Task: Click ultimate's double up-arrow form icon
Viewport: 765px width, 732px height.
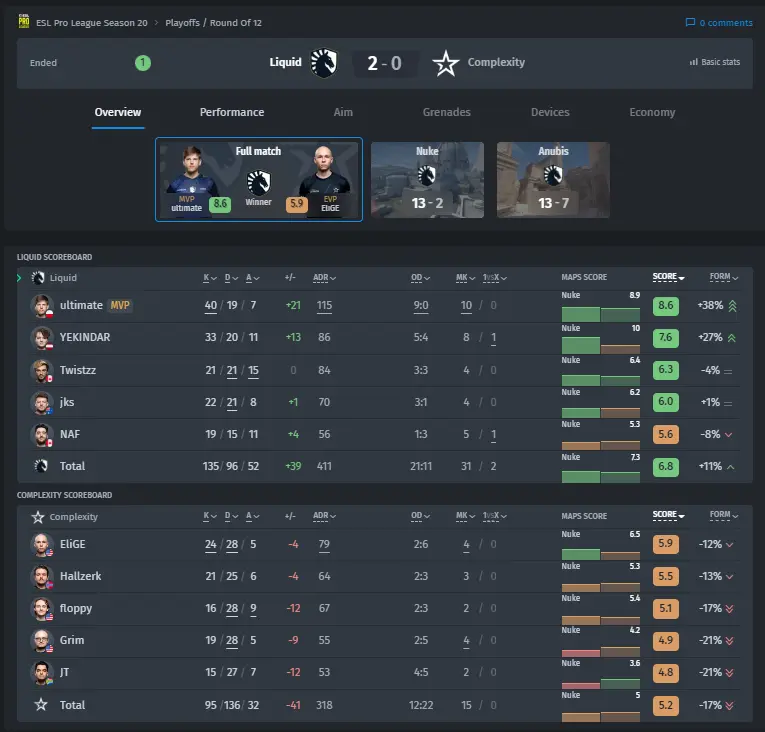Action: [x=732, y=306]
